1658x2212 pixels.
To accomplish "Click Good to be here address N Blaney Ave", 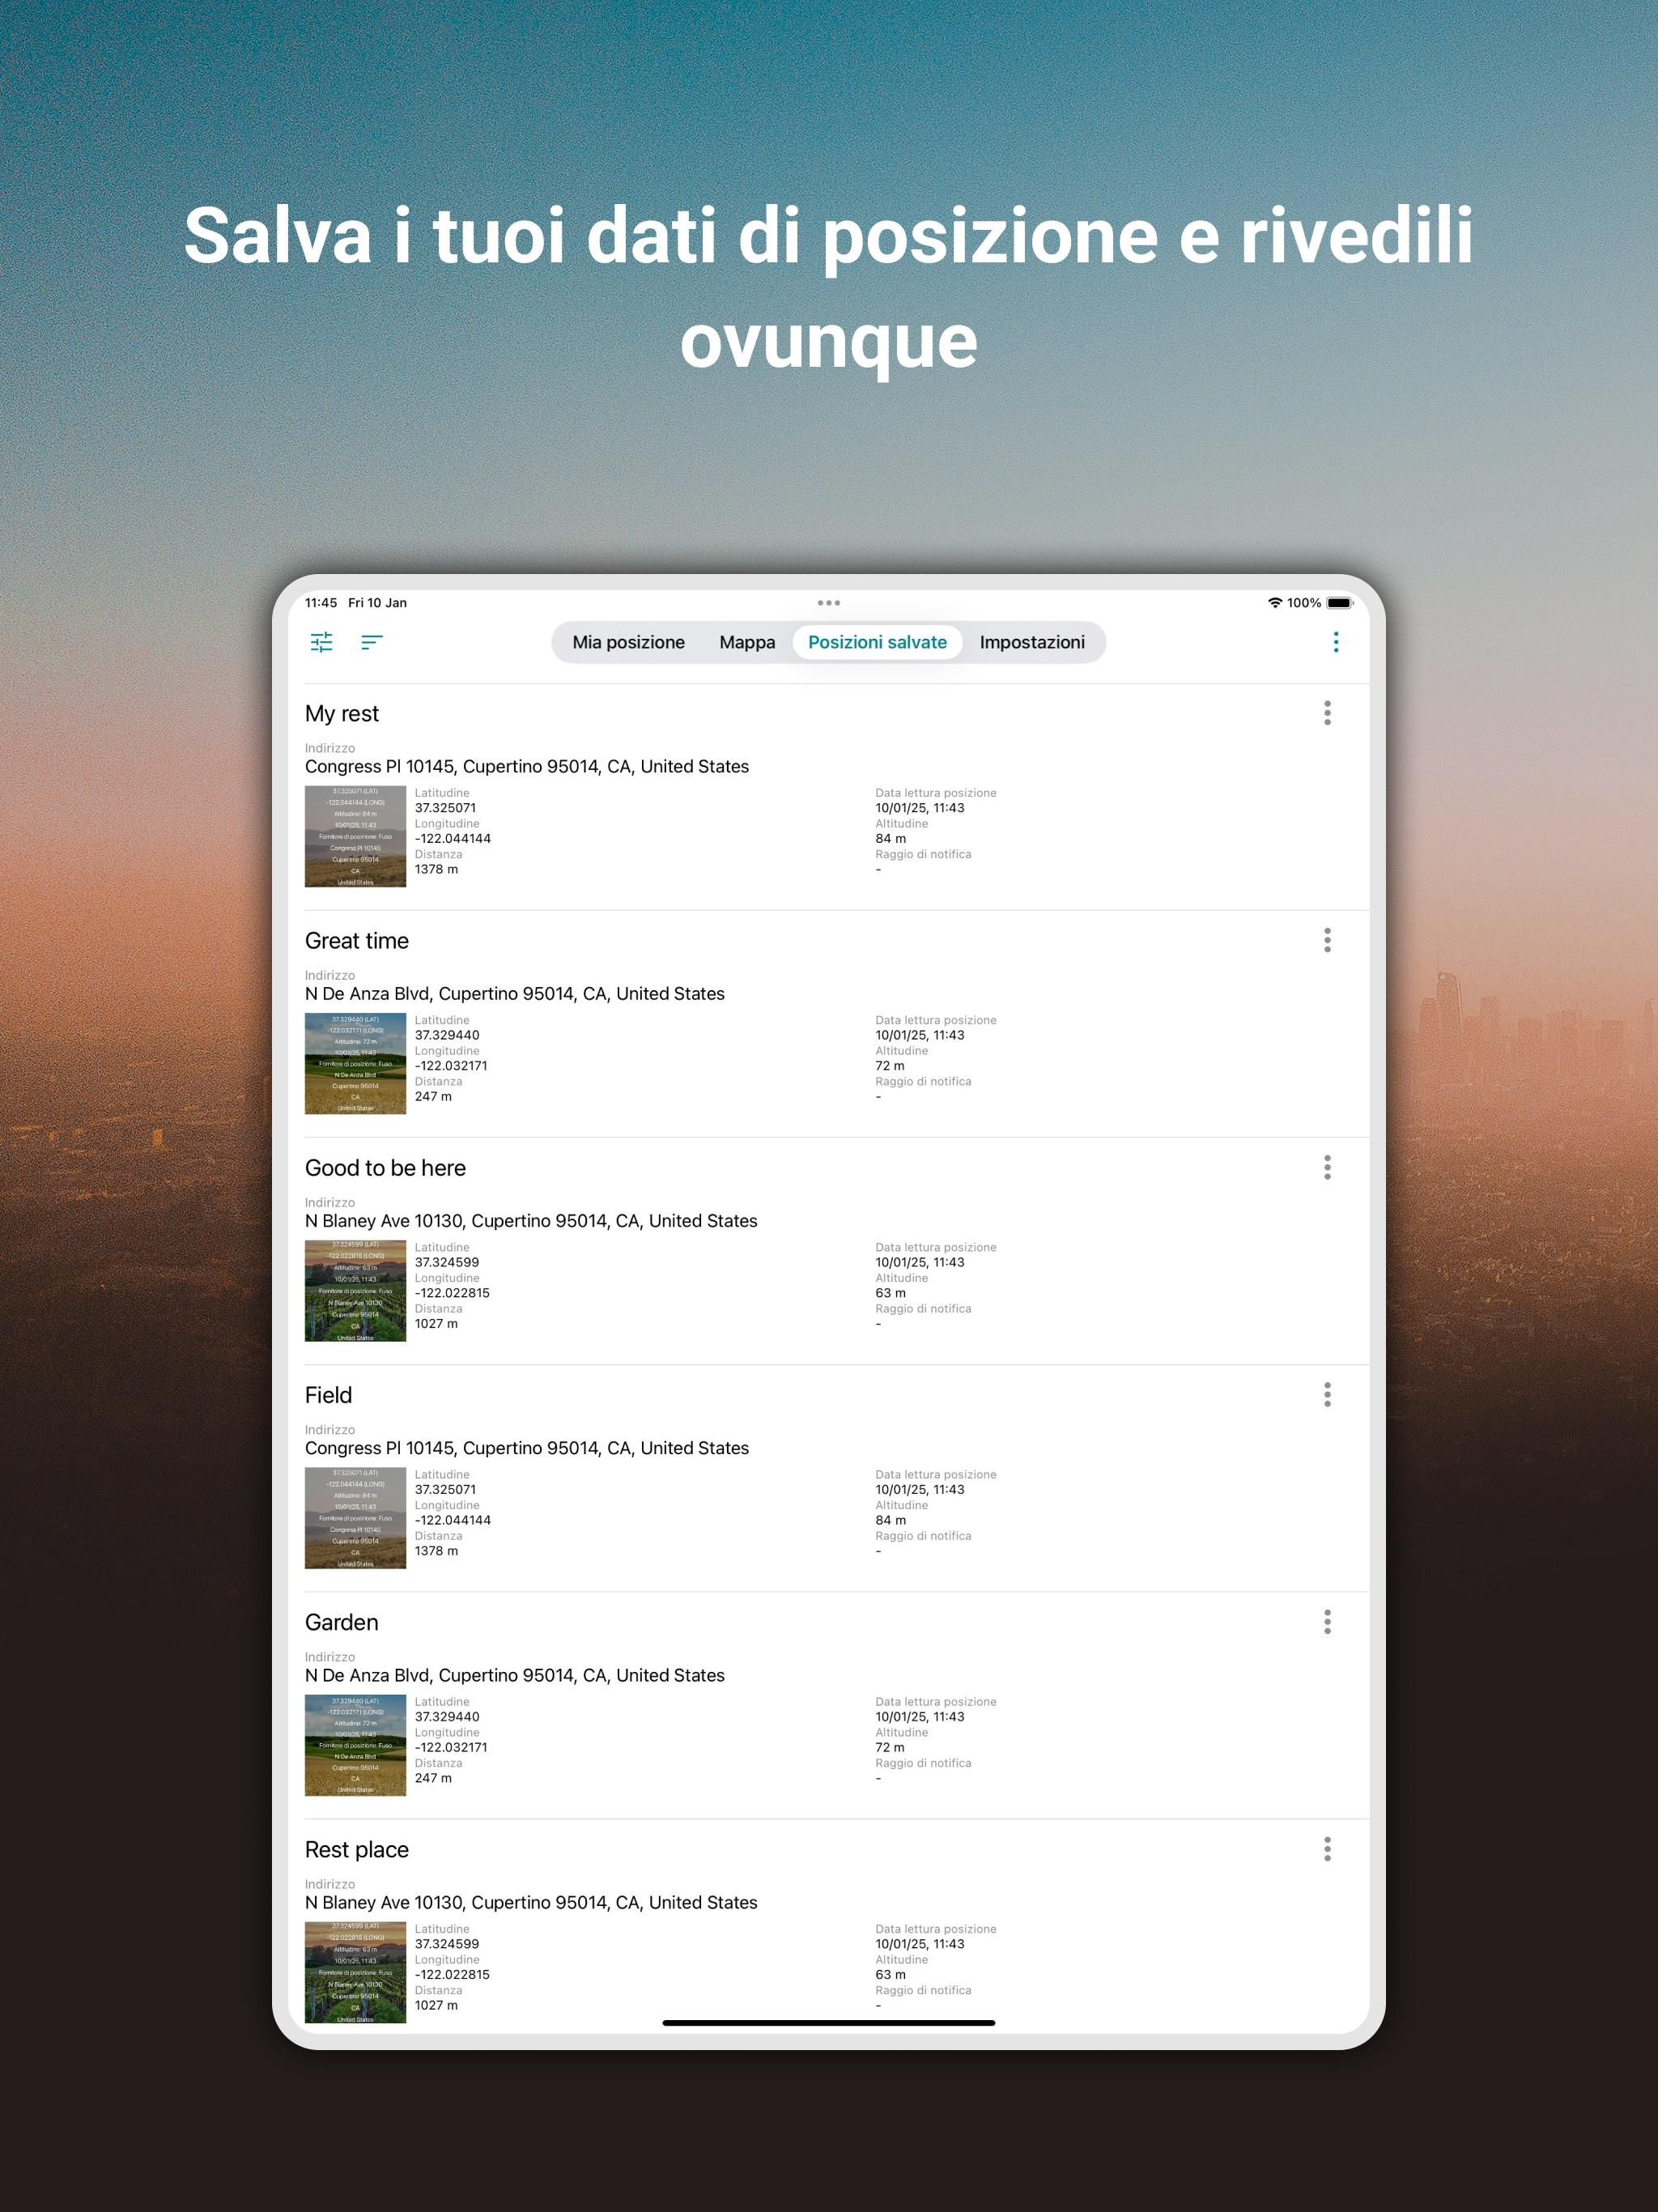I will (x=531, y=1220).
